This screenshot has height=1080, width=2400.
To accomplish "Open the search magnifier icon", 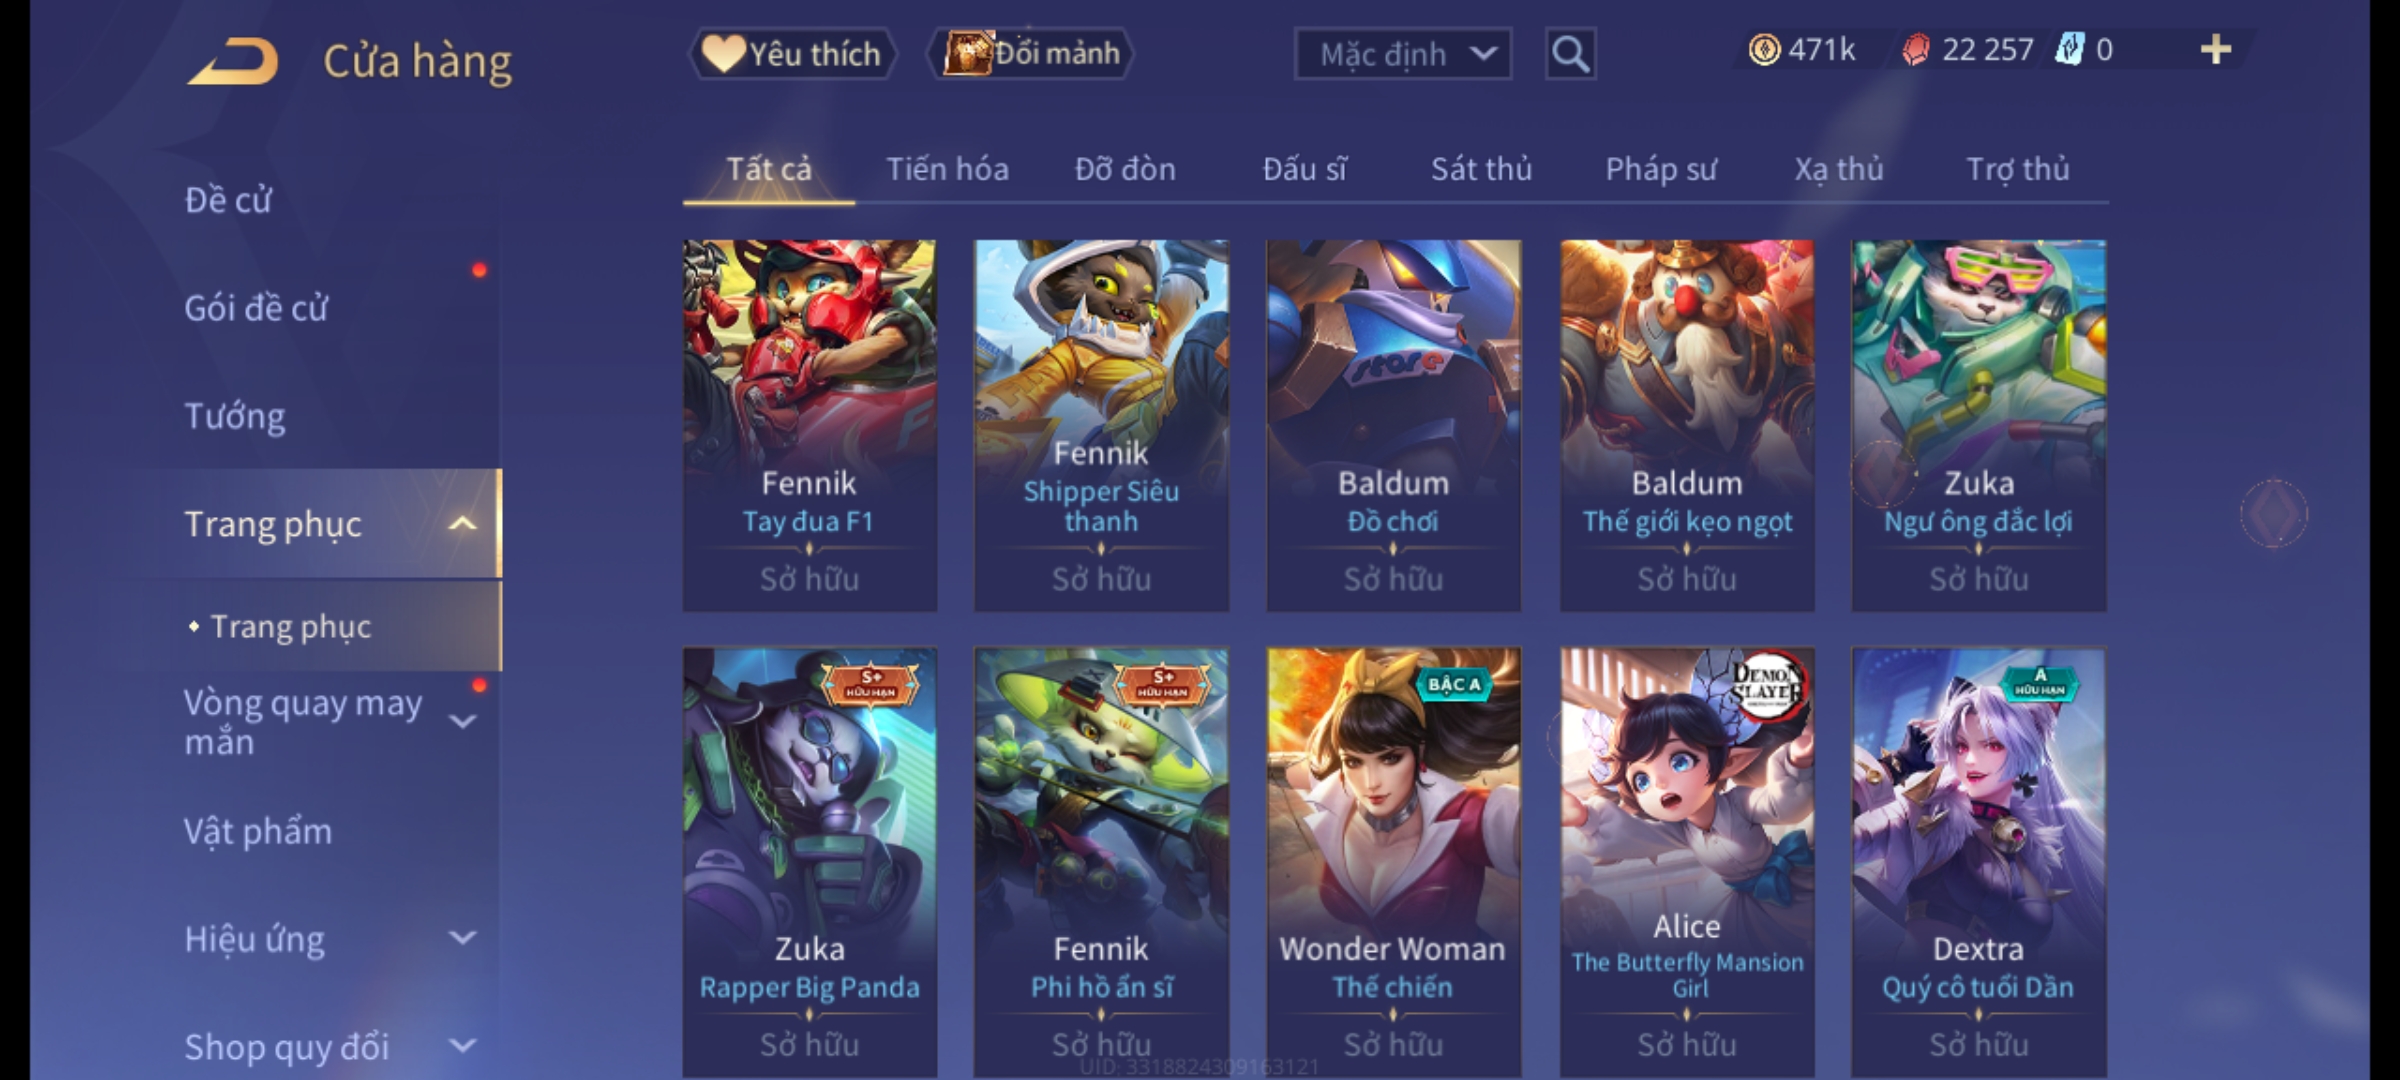I will point(1570,54).
